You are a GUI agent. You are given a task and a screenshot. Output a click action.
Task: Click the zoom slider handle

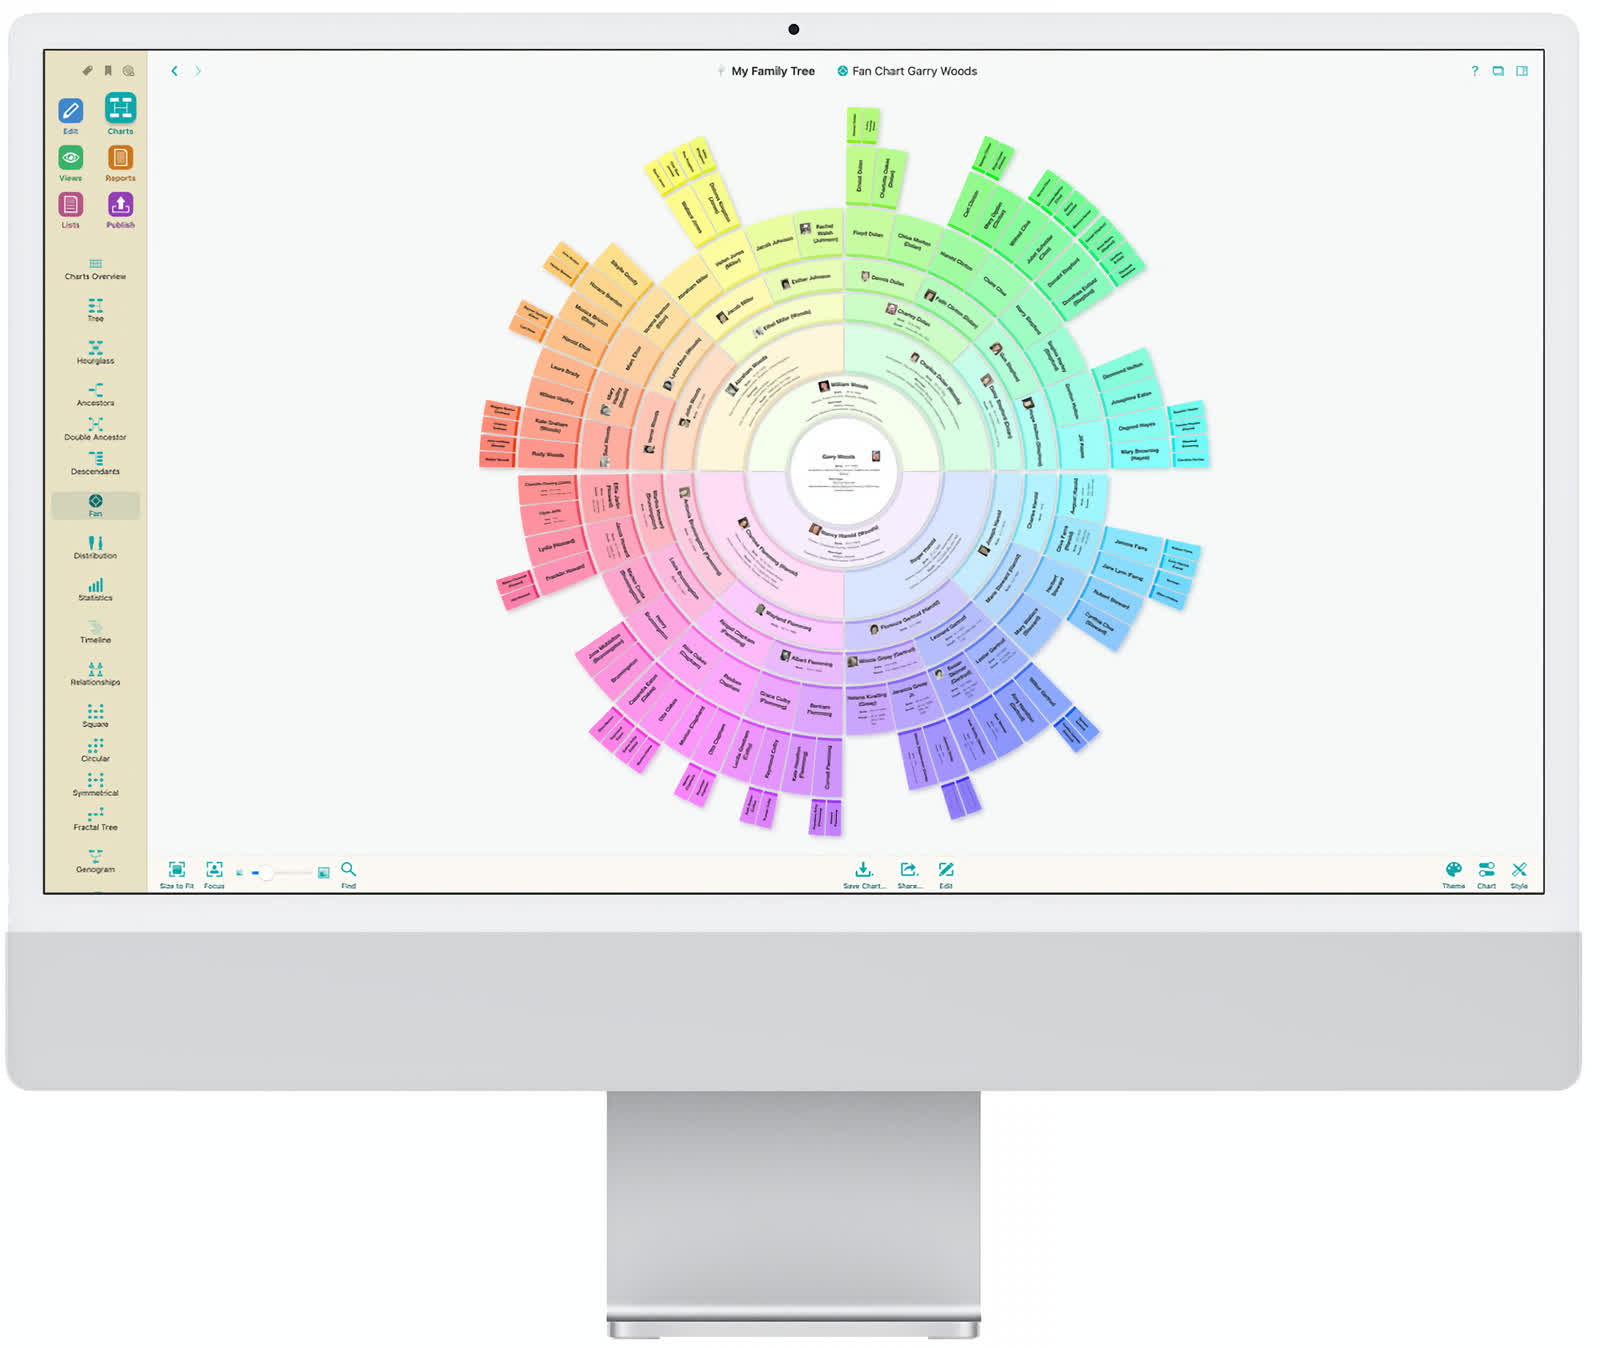(x=266, y=873)
